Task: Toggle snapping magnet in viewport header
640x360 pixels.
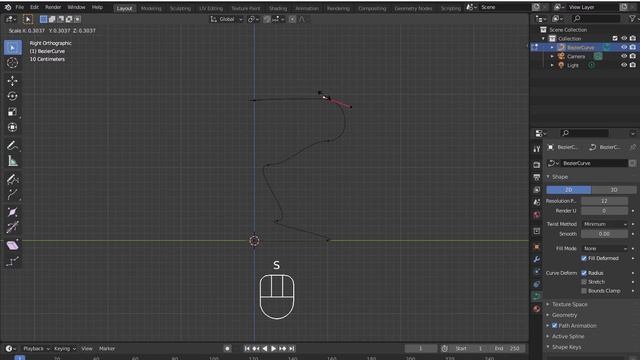Action: [267, 19]
